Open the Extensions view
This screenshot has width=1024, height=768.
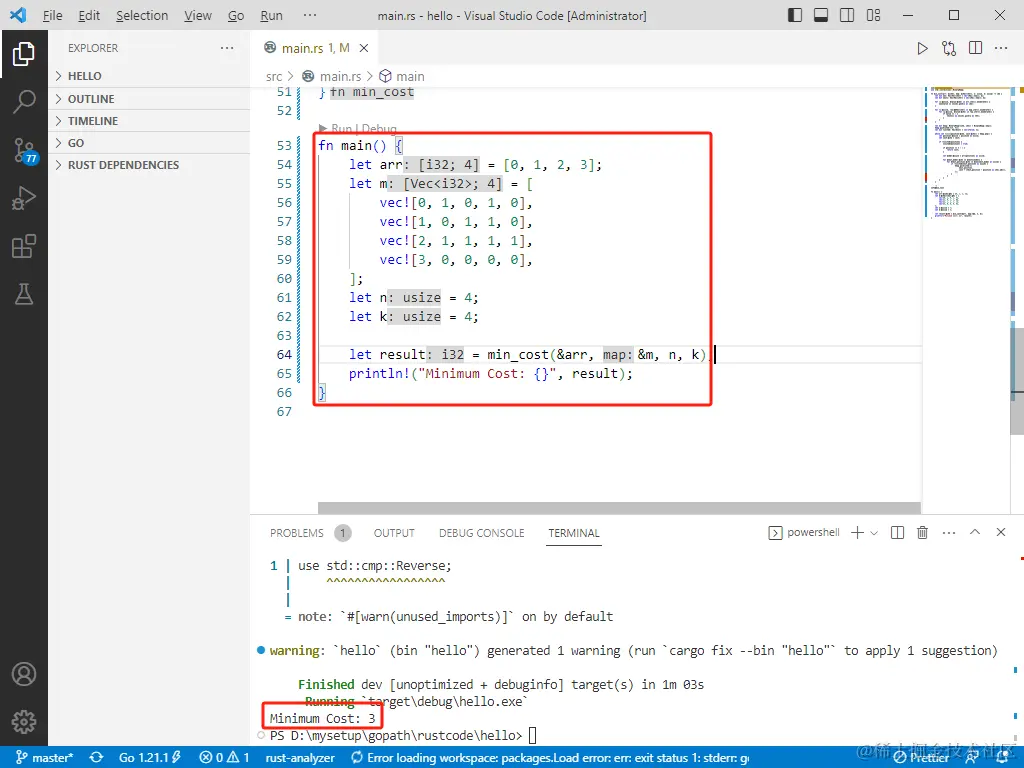tap(24, 246)
